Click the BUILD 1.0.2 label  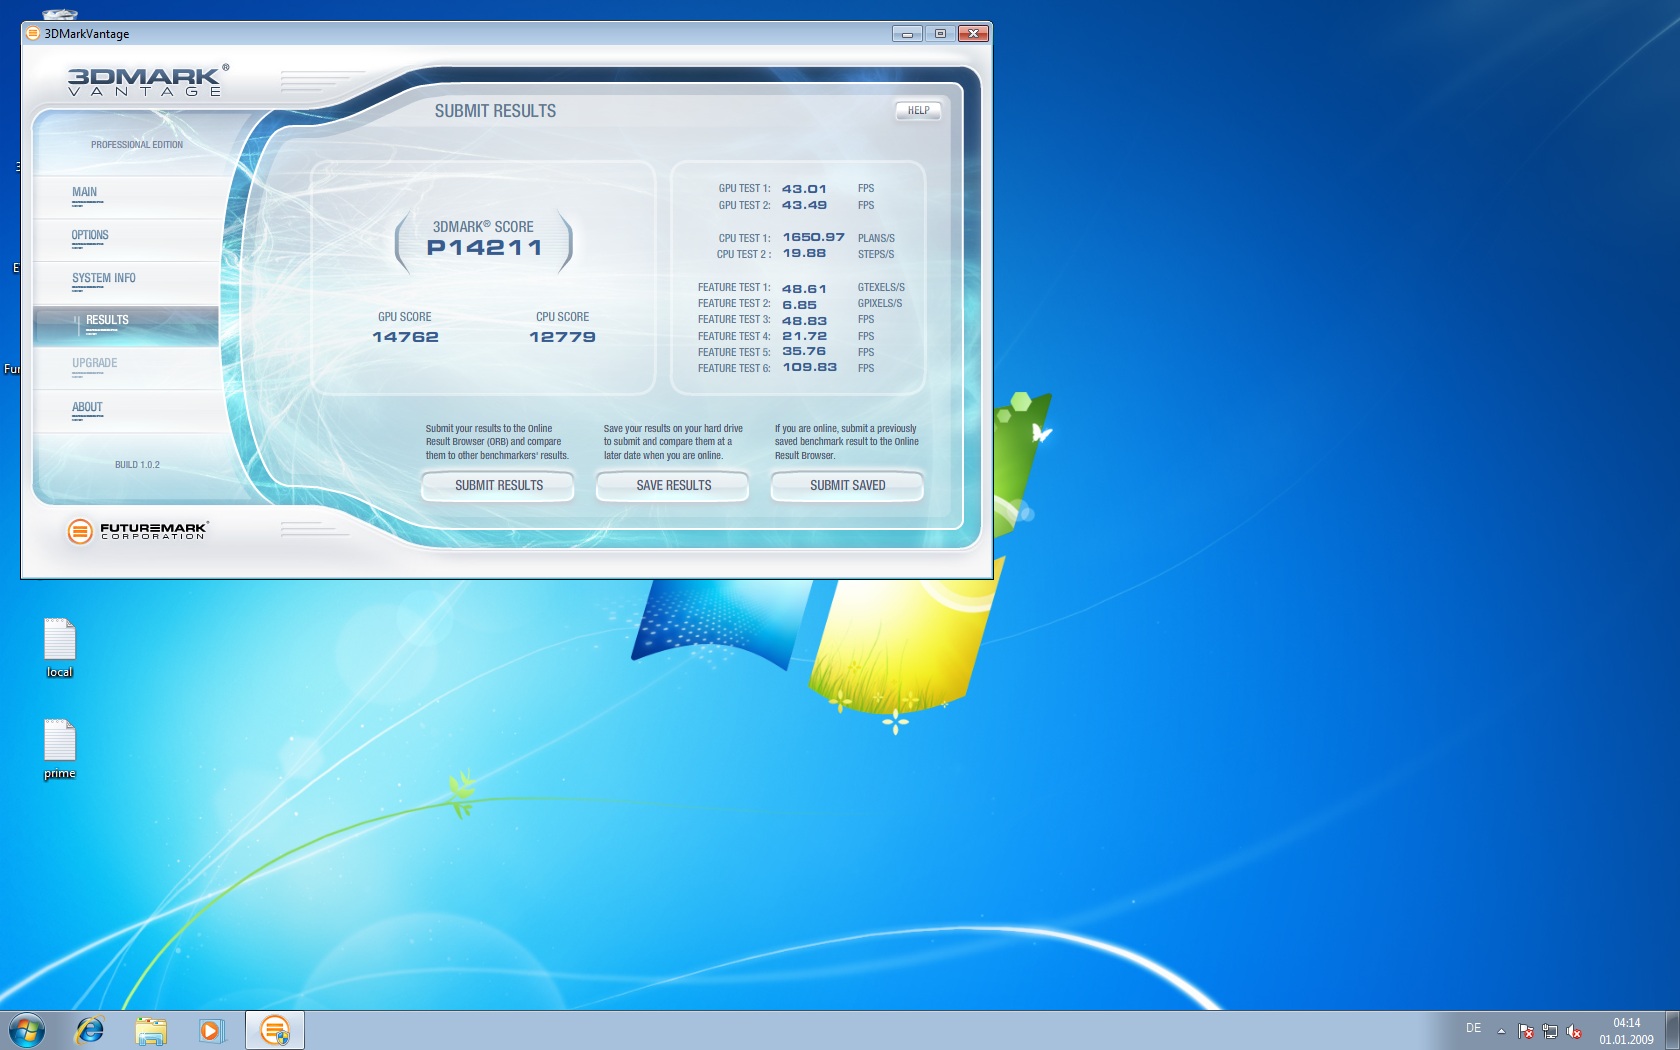point(137,465)
